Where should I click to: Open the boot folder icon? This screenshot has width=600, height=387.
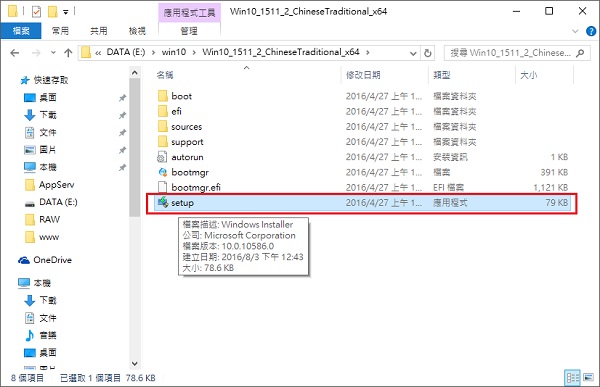tap(163, 96)
